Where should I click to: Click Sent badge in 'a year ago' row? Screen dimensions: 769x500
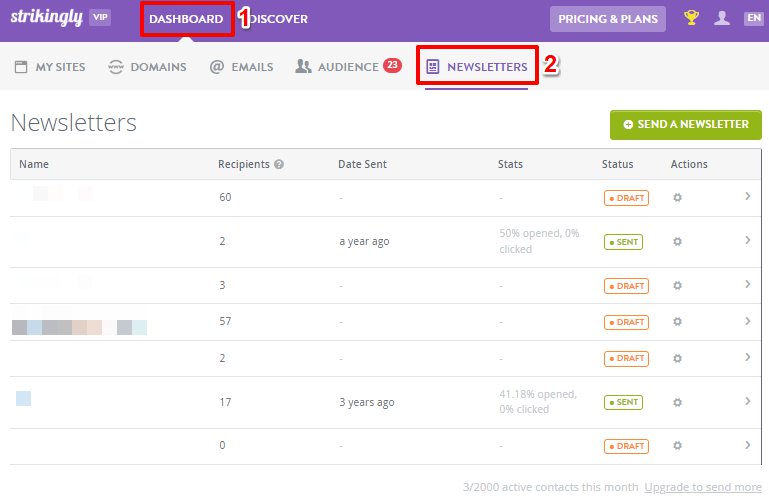tap(623, 242)
